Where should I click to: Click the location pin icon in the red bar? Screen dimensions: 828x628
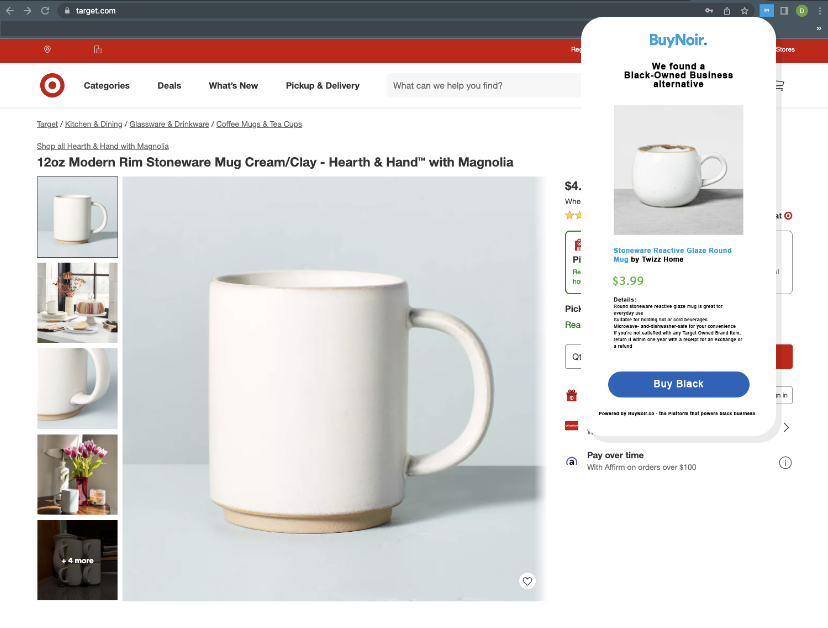point(47,49)
